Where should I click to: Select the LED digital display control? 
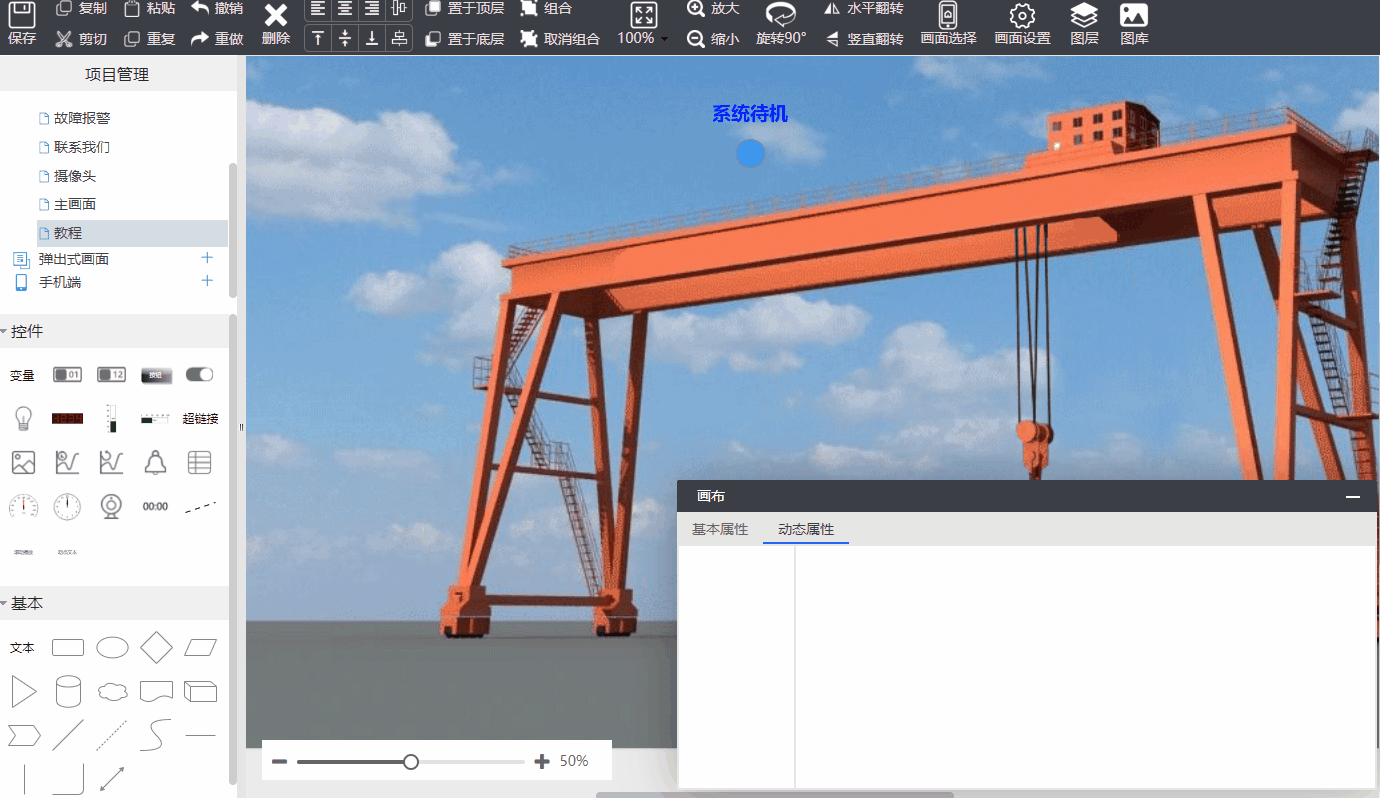67,418
